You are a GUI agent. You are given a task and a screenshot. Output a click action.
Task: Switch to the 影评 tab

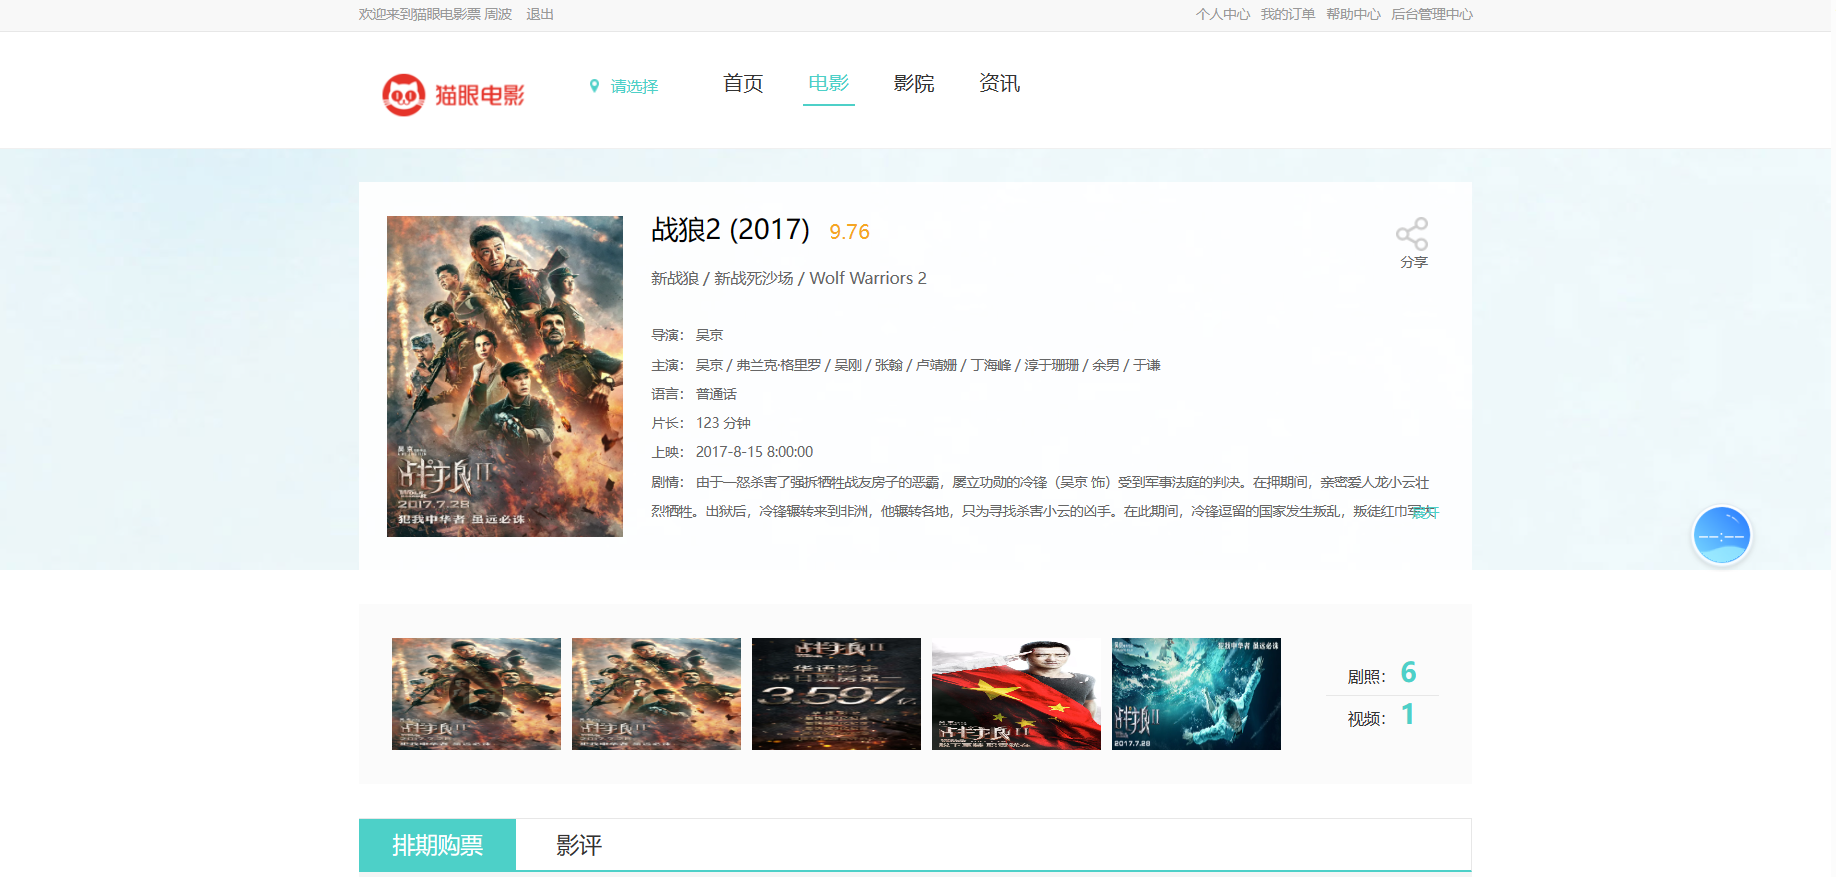tap(579, 846)
